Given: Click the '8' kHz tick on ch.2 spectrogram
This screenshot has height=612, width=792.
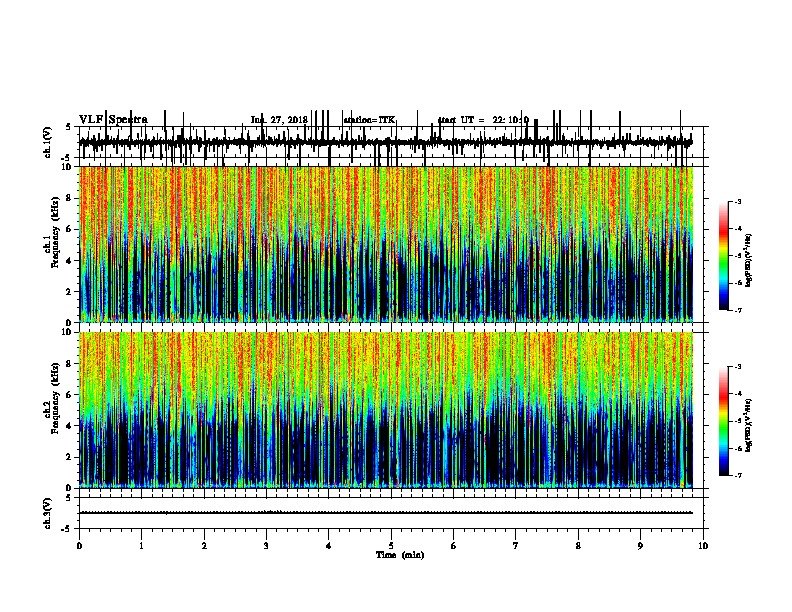Looking at the screenshot, I should pos(70,364).
